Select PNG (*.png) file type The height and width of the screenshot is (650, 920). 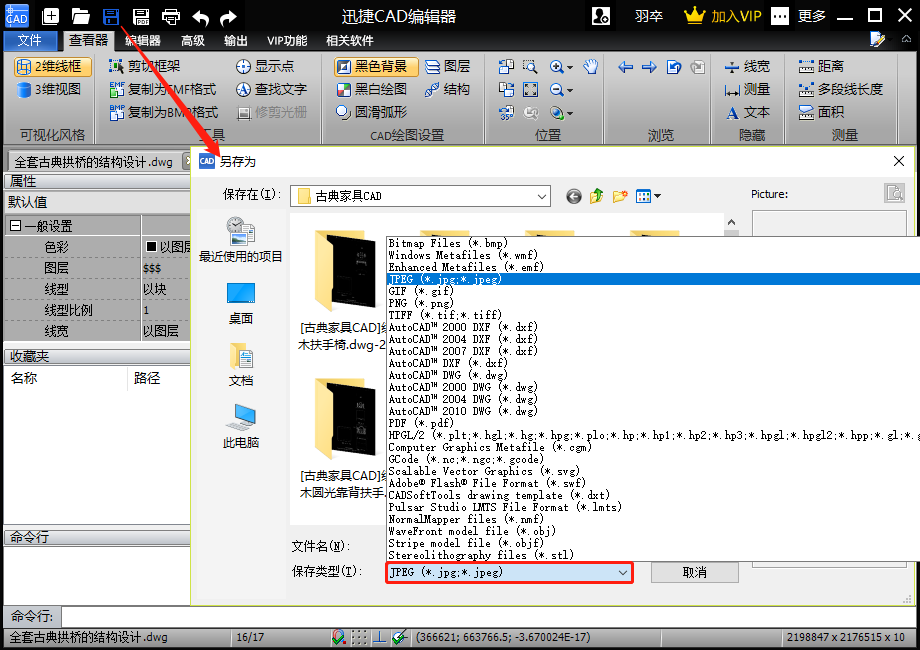coord(653,303)
